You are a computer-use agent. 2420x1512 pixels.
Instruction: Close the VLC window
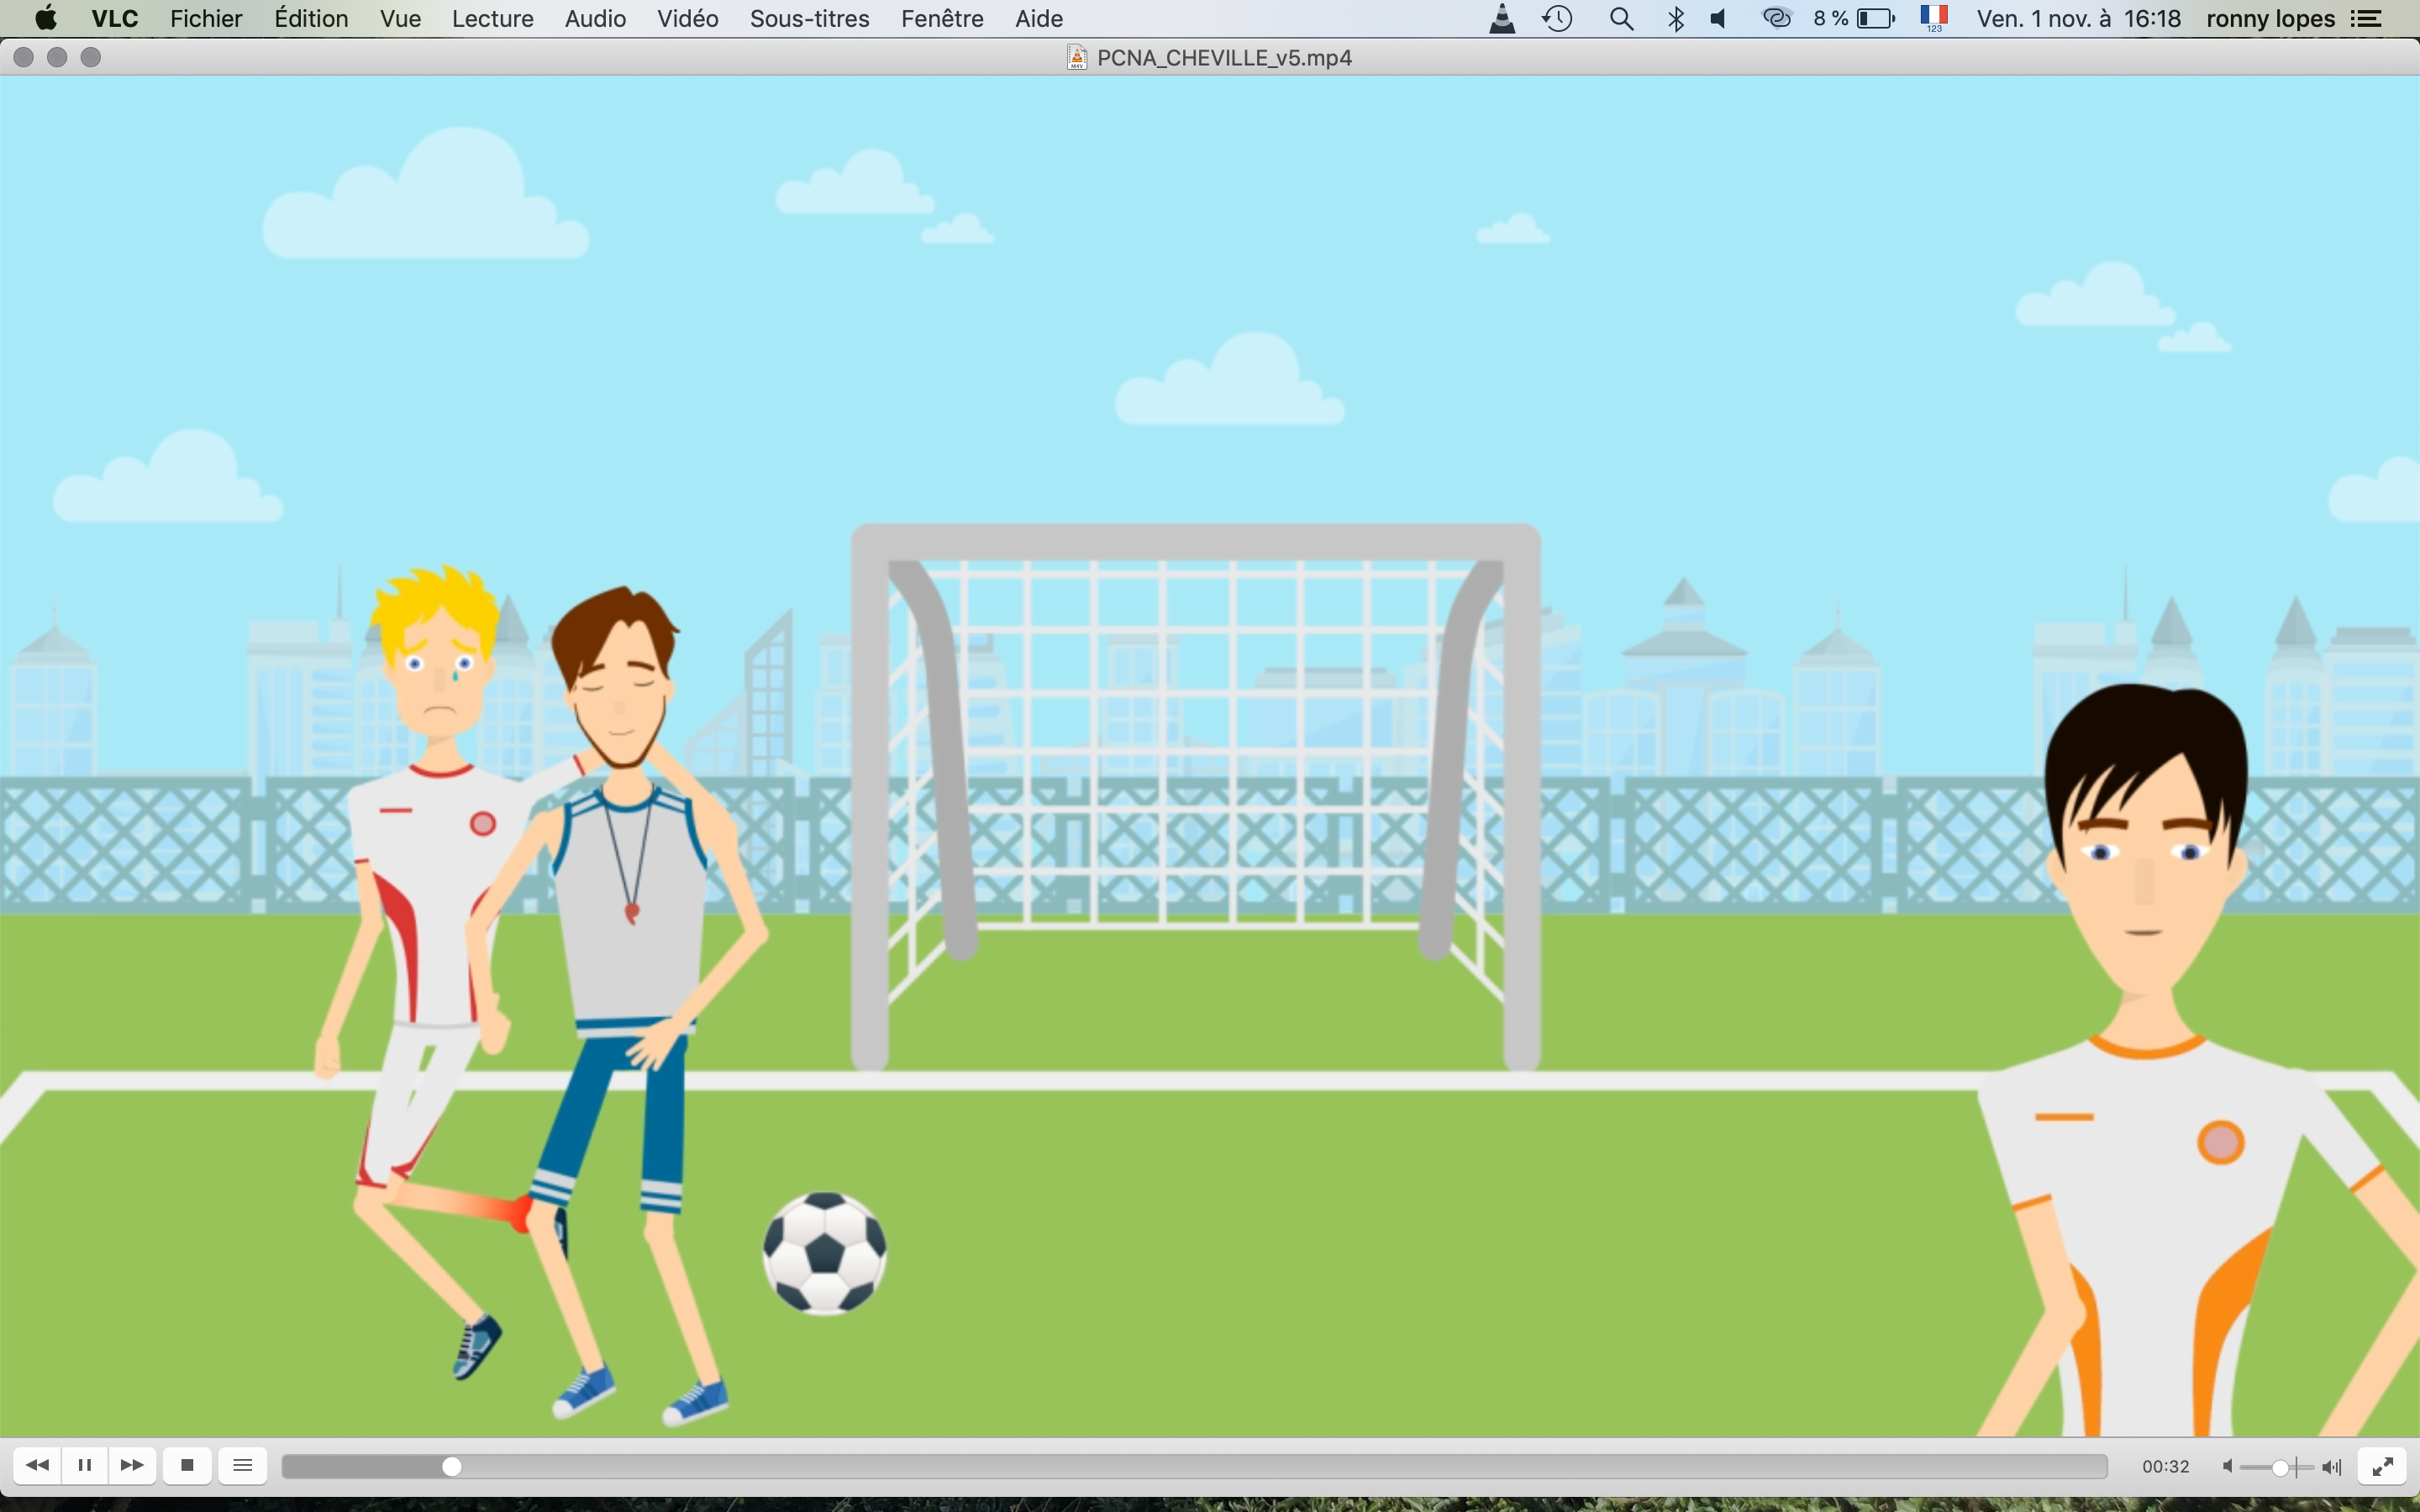click(24, 57)
